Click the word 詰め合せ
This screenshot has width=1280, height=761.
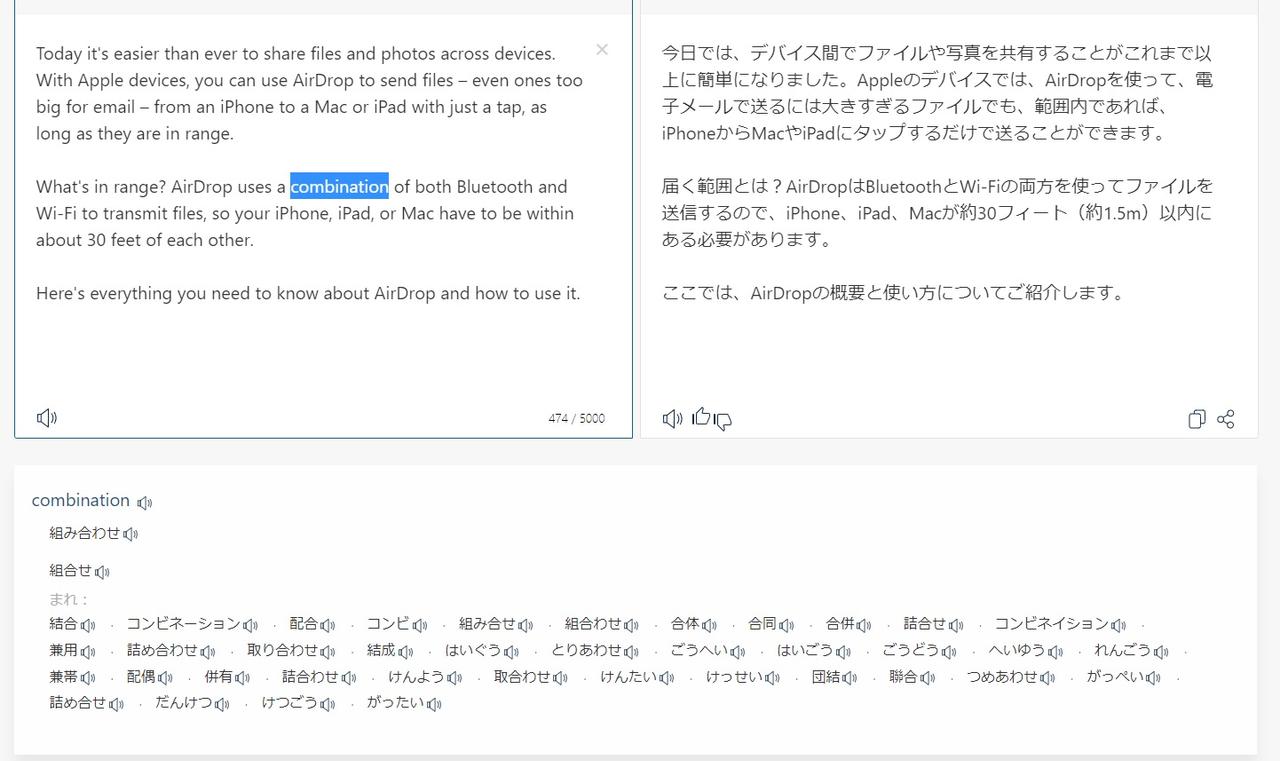[78, 702]
